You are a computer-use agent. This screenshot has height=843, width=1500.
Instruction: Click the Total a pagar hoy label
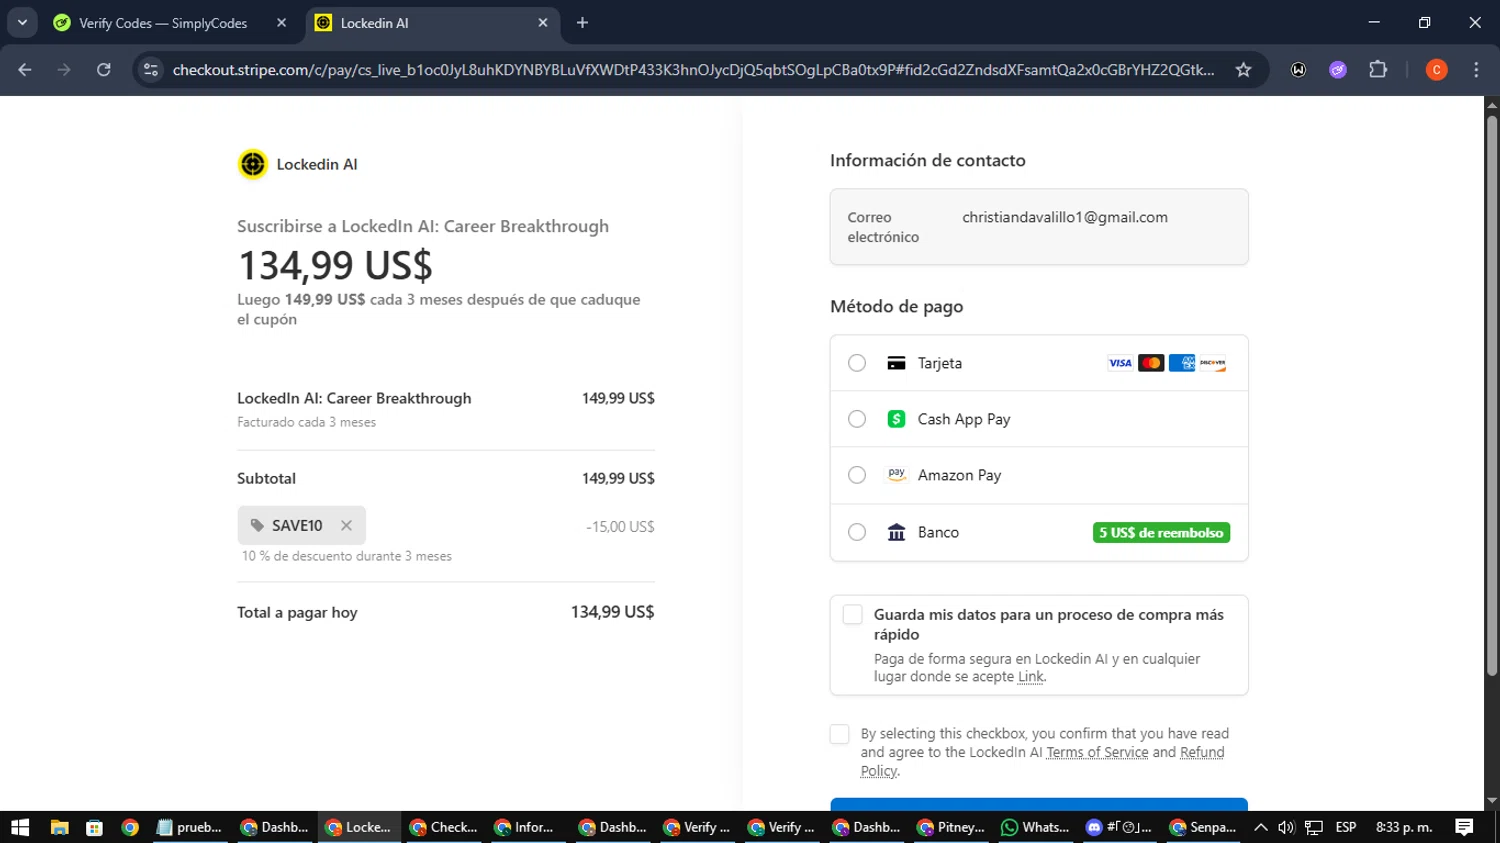pyautogui.click(x=297, y=612)
